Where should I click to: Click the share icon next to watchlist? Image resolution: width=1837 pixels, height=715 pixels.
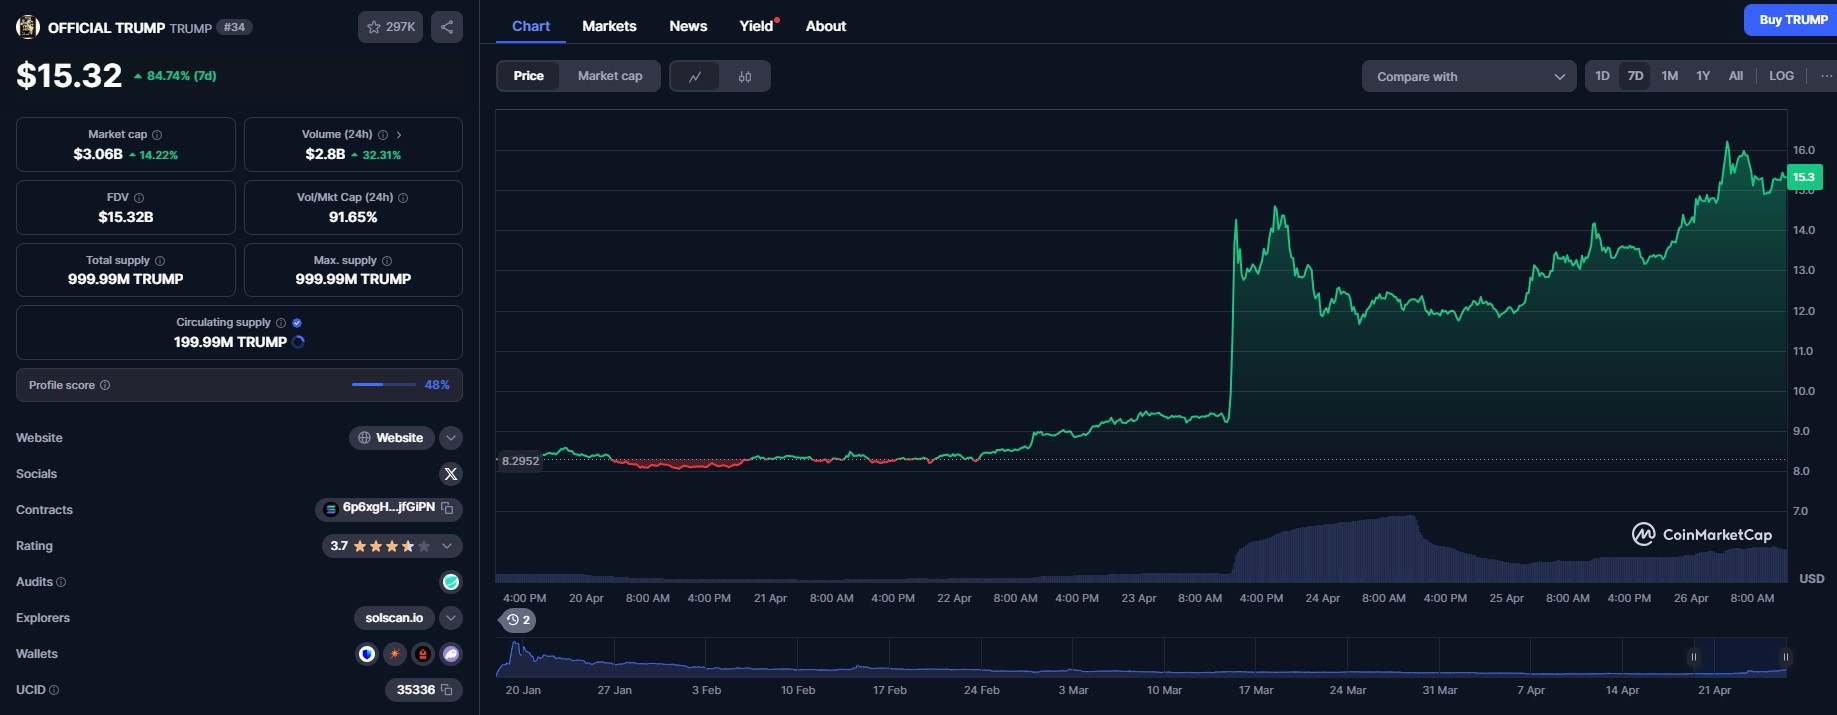447,27
